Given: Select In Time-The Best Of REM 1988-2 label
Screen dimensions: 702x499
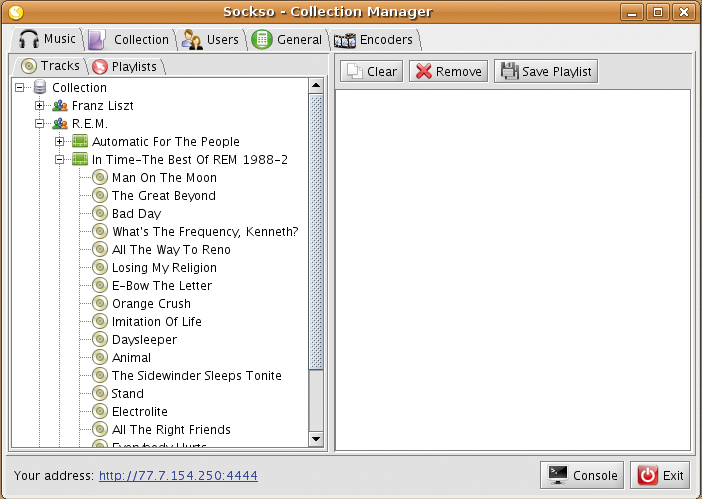Looking at the screenshot, I should point(190,160).
